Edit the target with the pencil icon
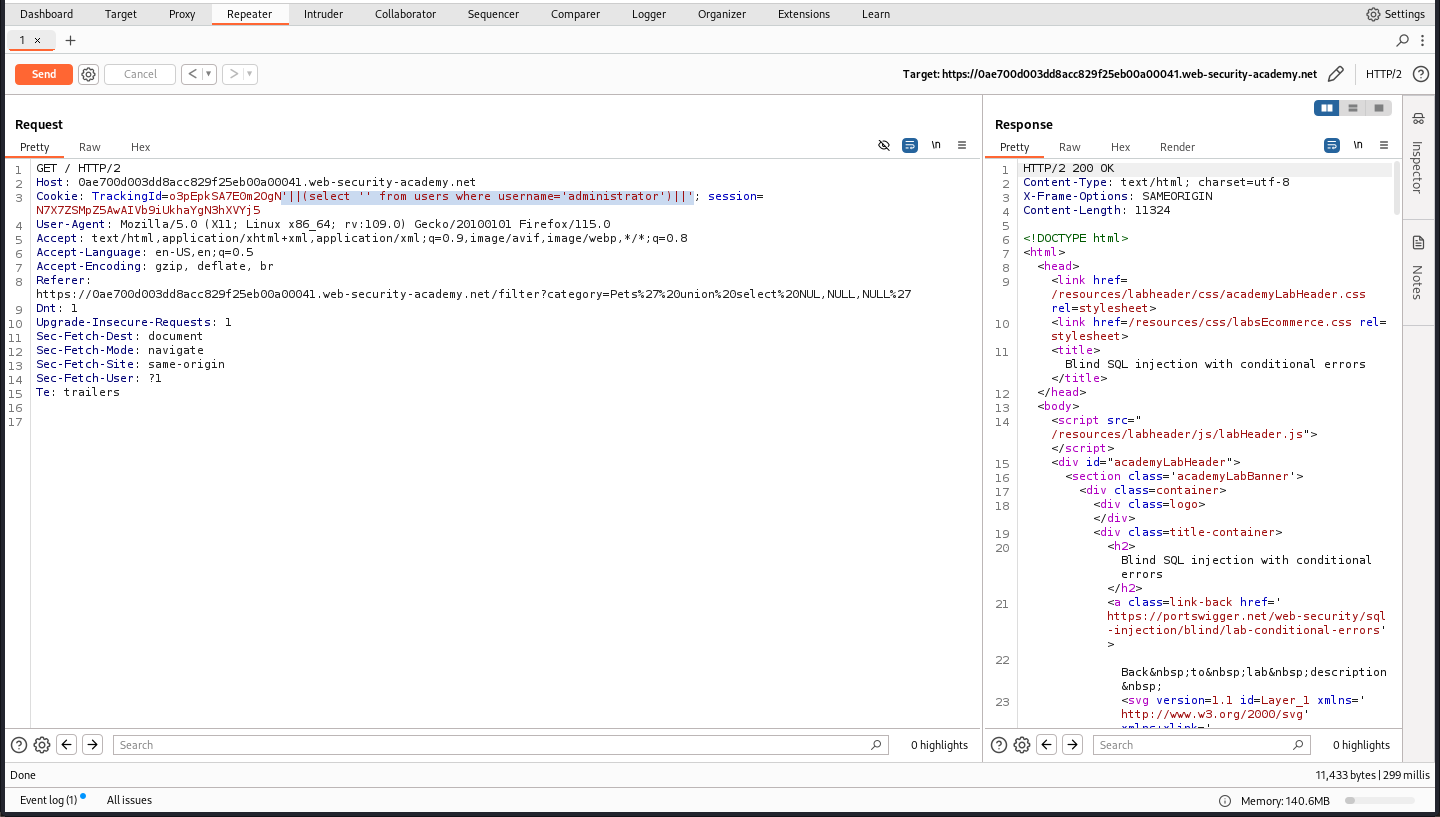Viewport: 1440px width, 817px height. click(1335, 74)
